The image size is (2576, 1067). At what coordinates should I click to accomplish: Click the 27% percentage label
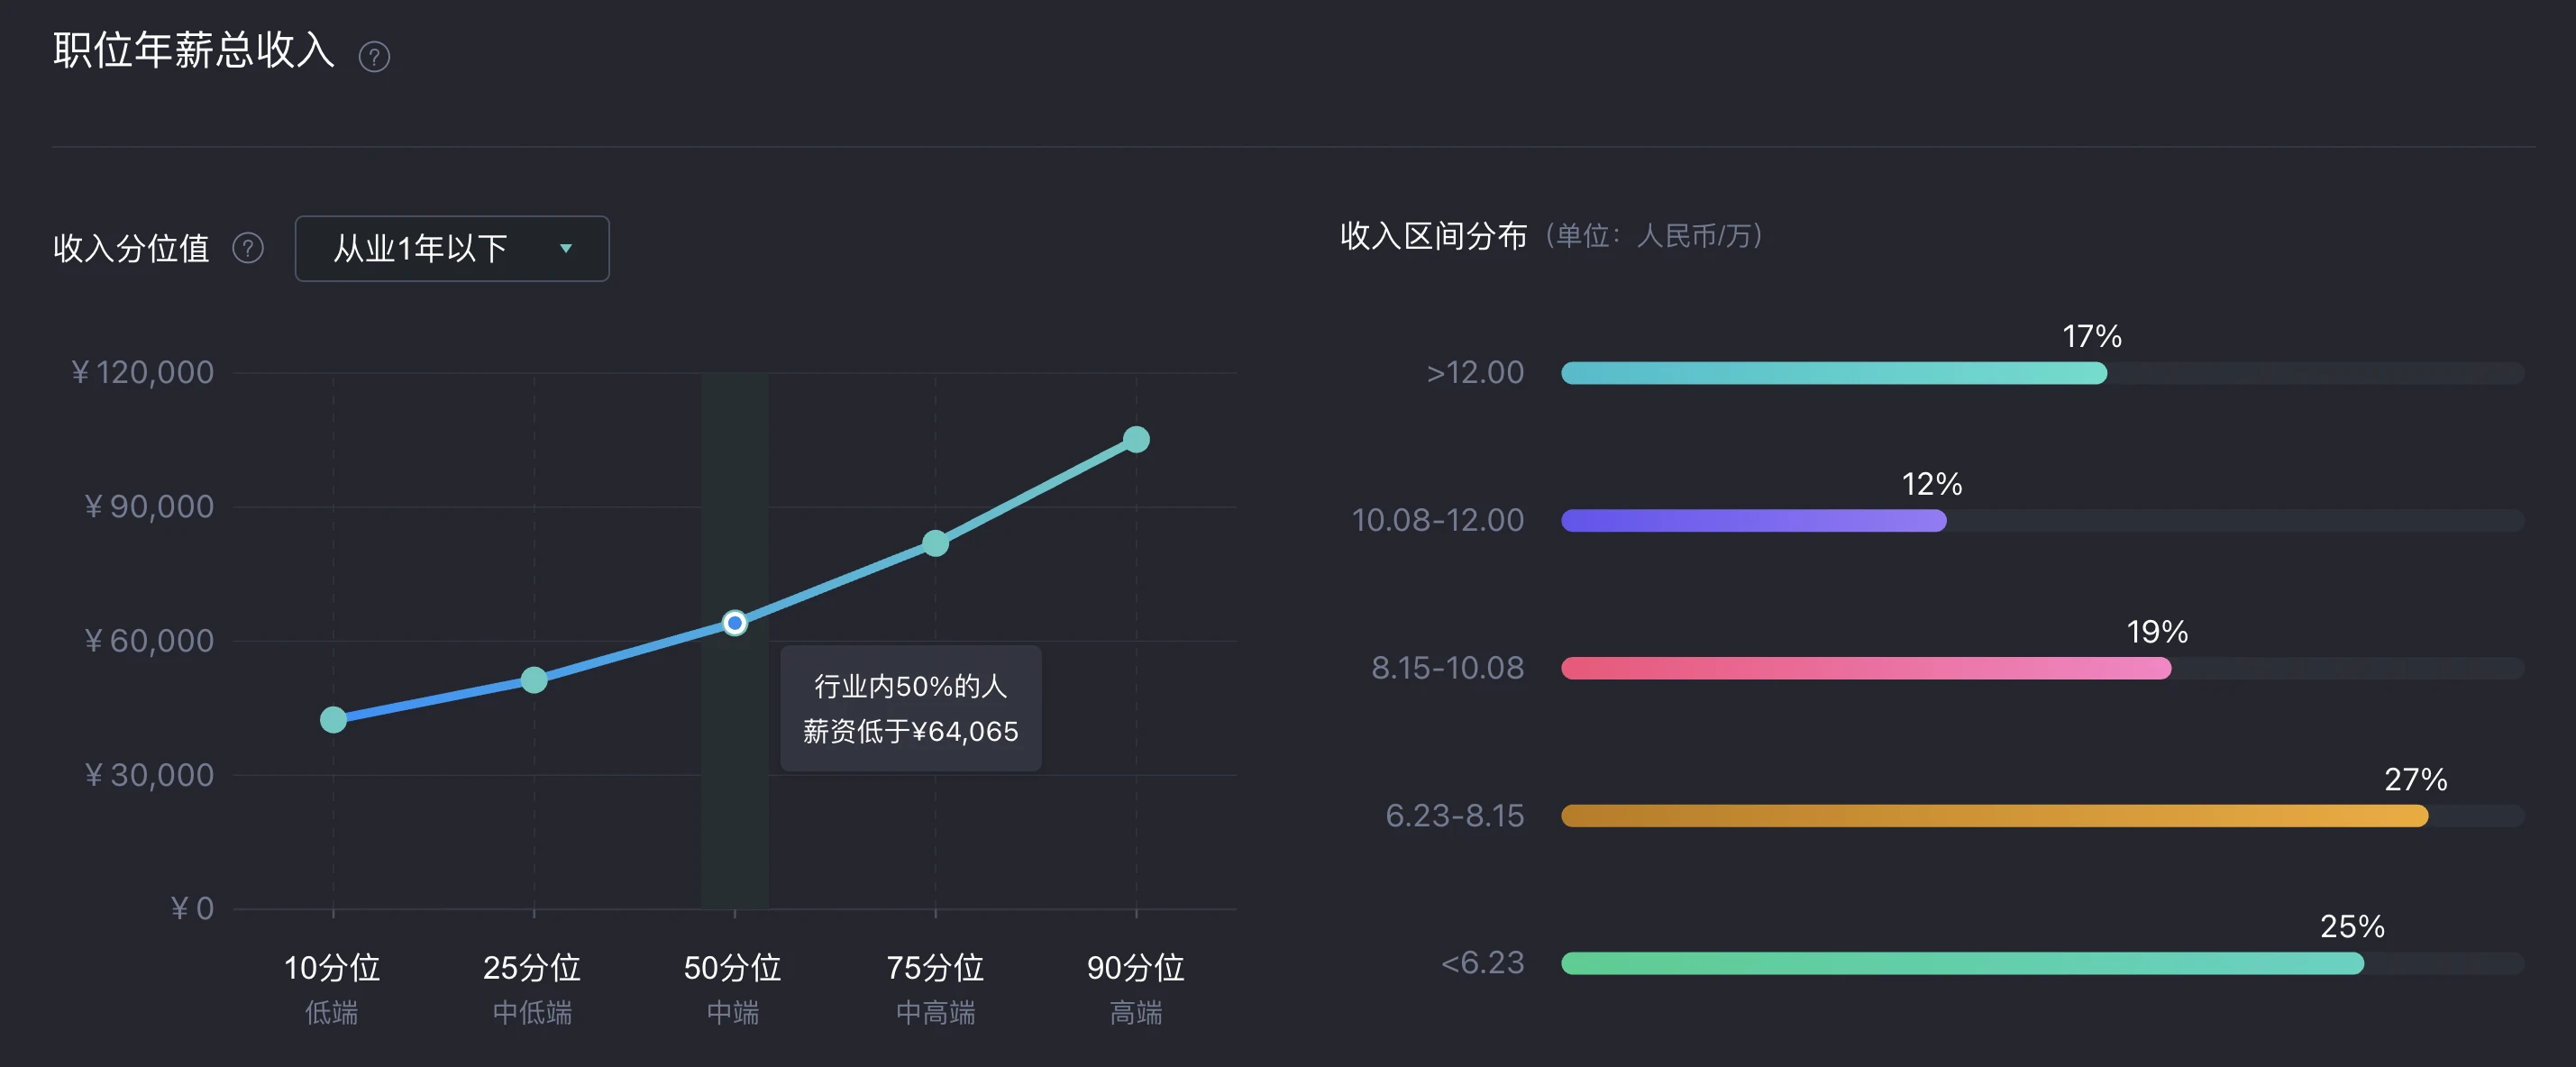pos(2416,779)
